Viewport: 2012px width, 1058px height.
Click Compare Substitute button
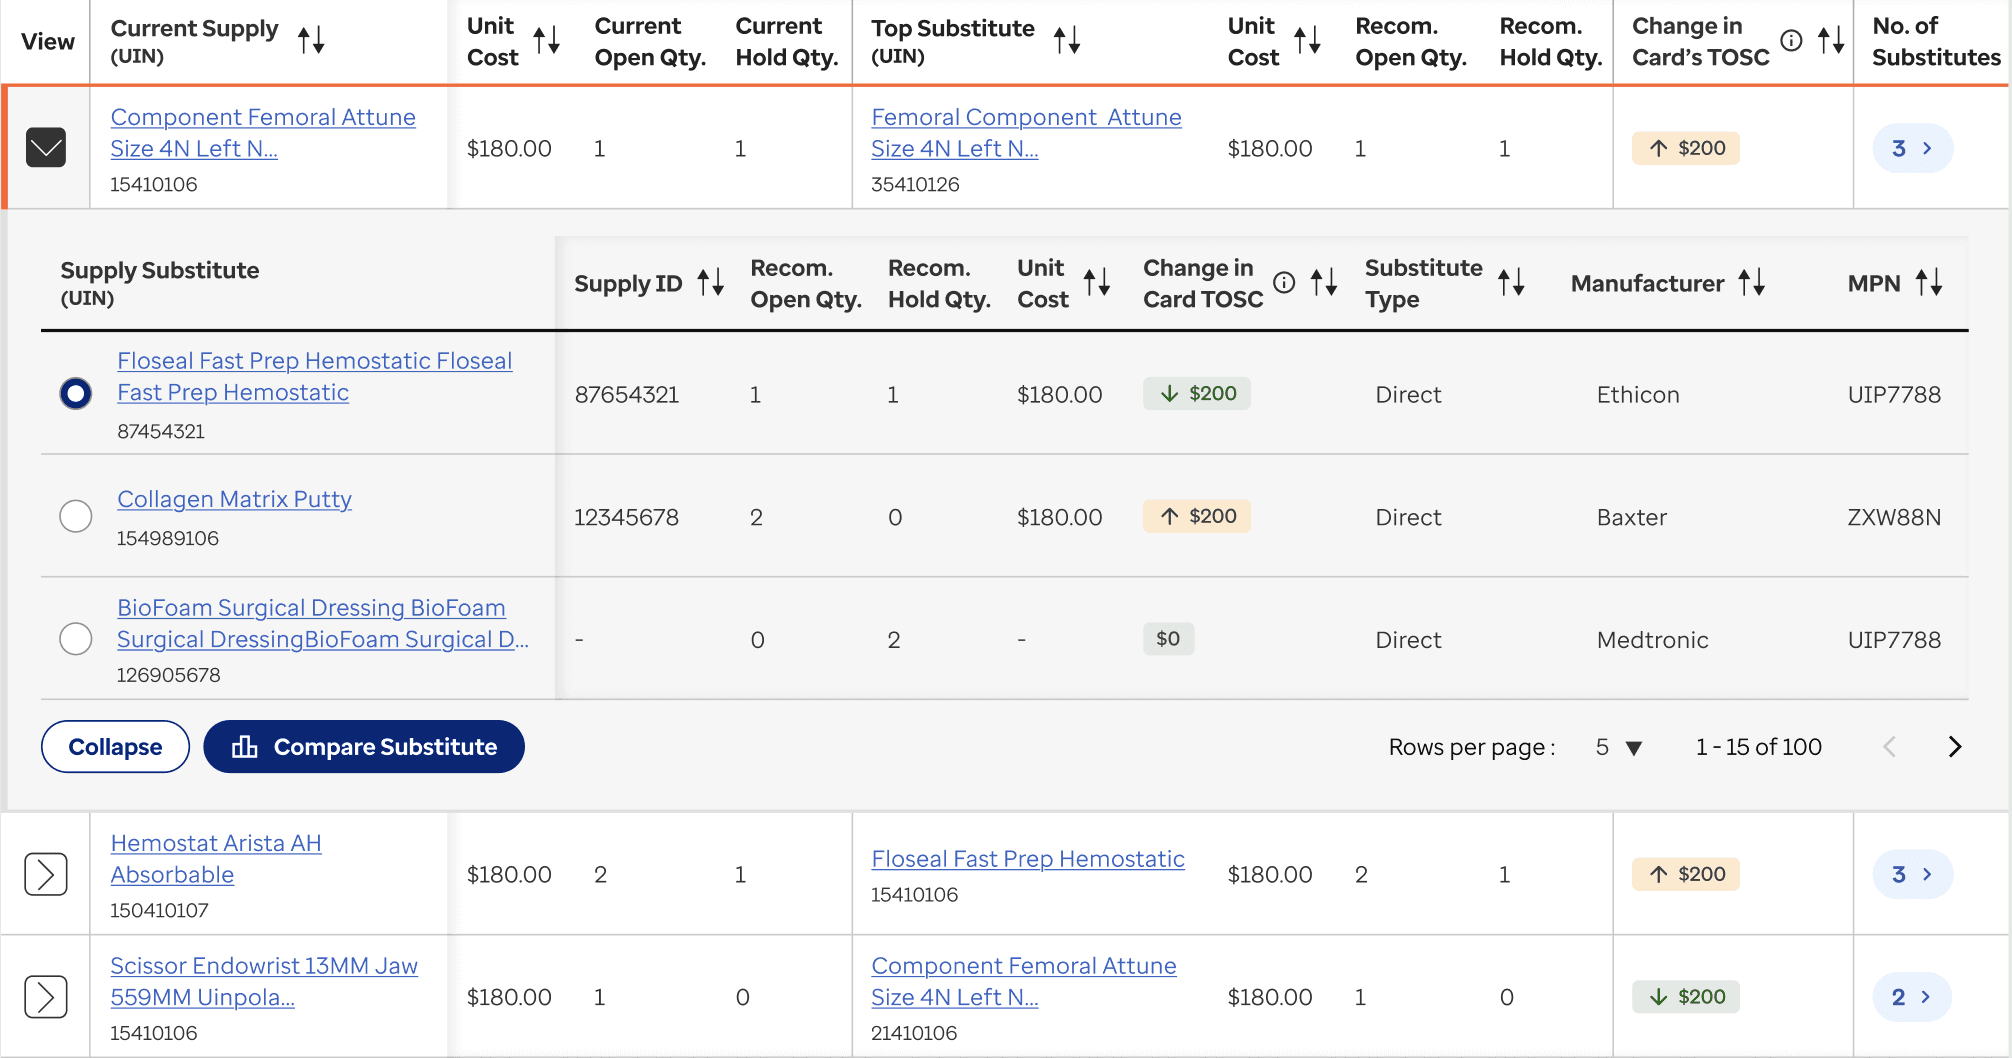tap(364, 747)
